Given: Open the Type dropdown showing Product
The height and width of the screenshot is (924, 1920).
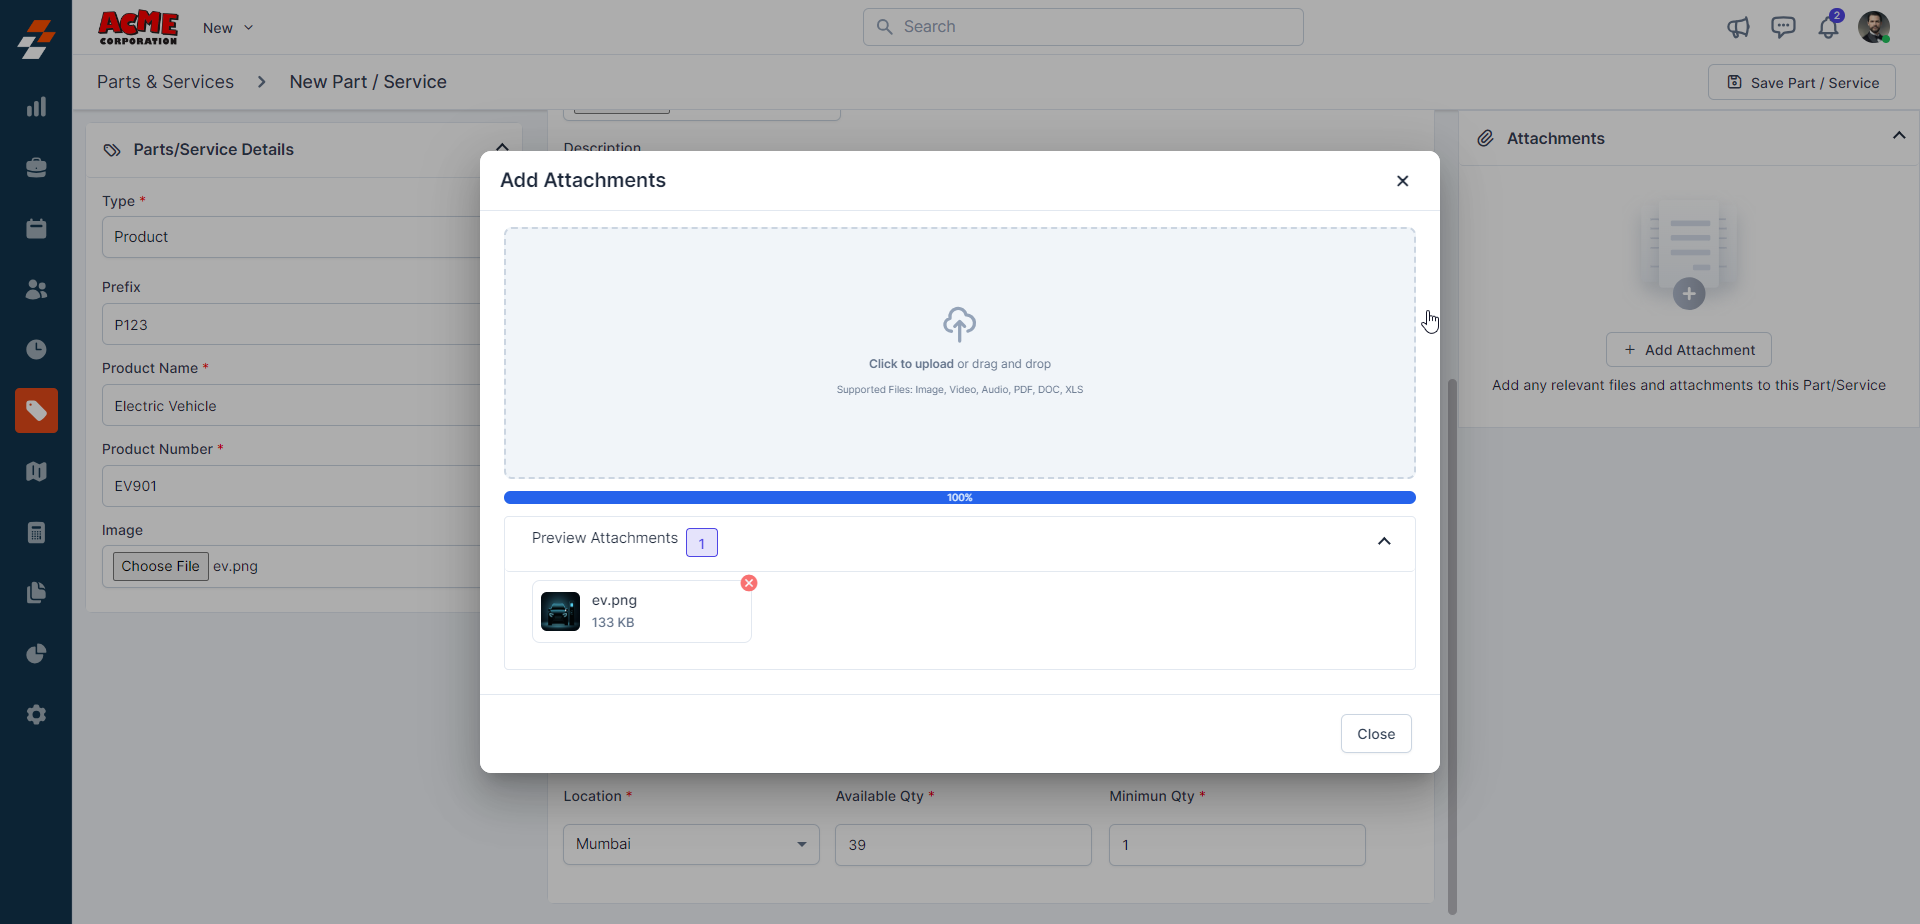Looking at the screenshot, I should [292, 237].
